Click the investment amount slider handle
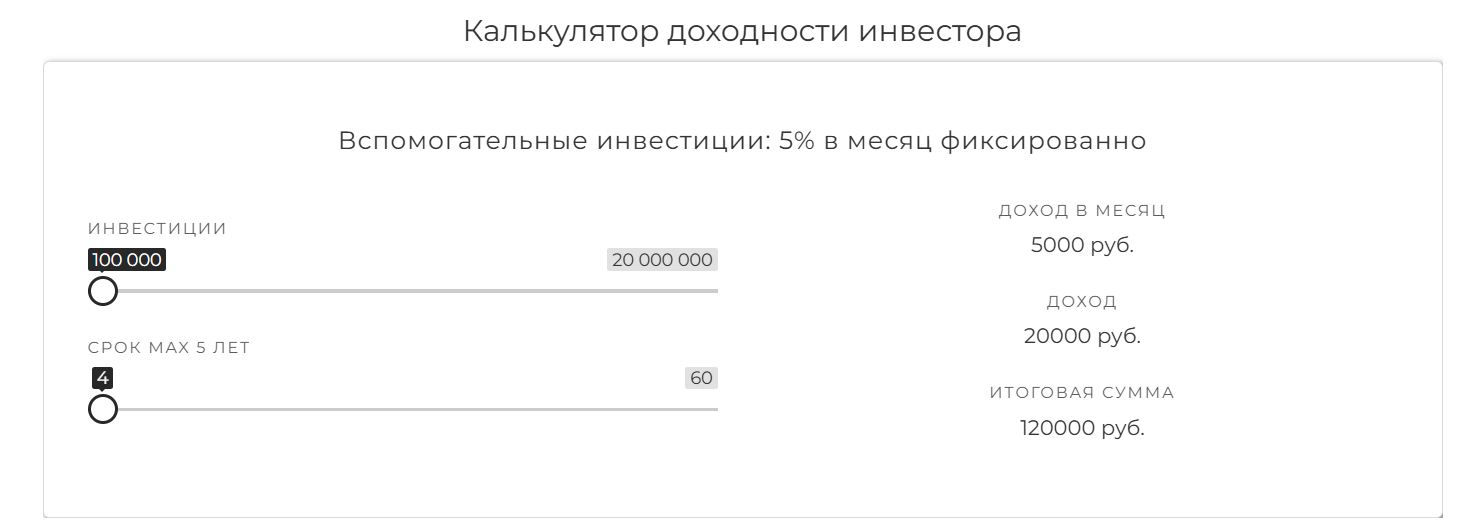 [103, 291]
